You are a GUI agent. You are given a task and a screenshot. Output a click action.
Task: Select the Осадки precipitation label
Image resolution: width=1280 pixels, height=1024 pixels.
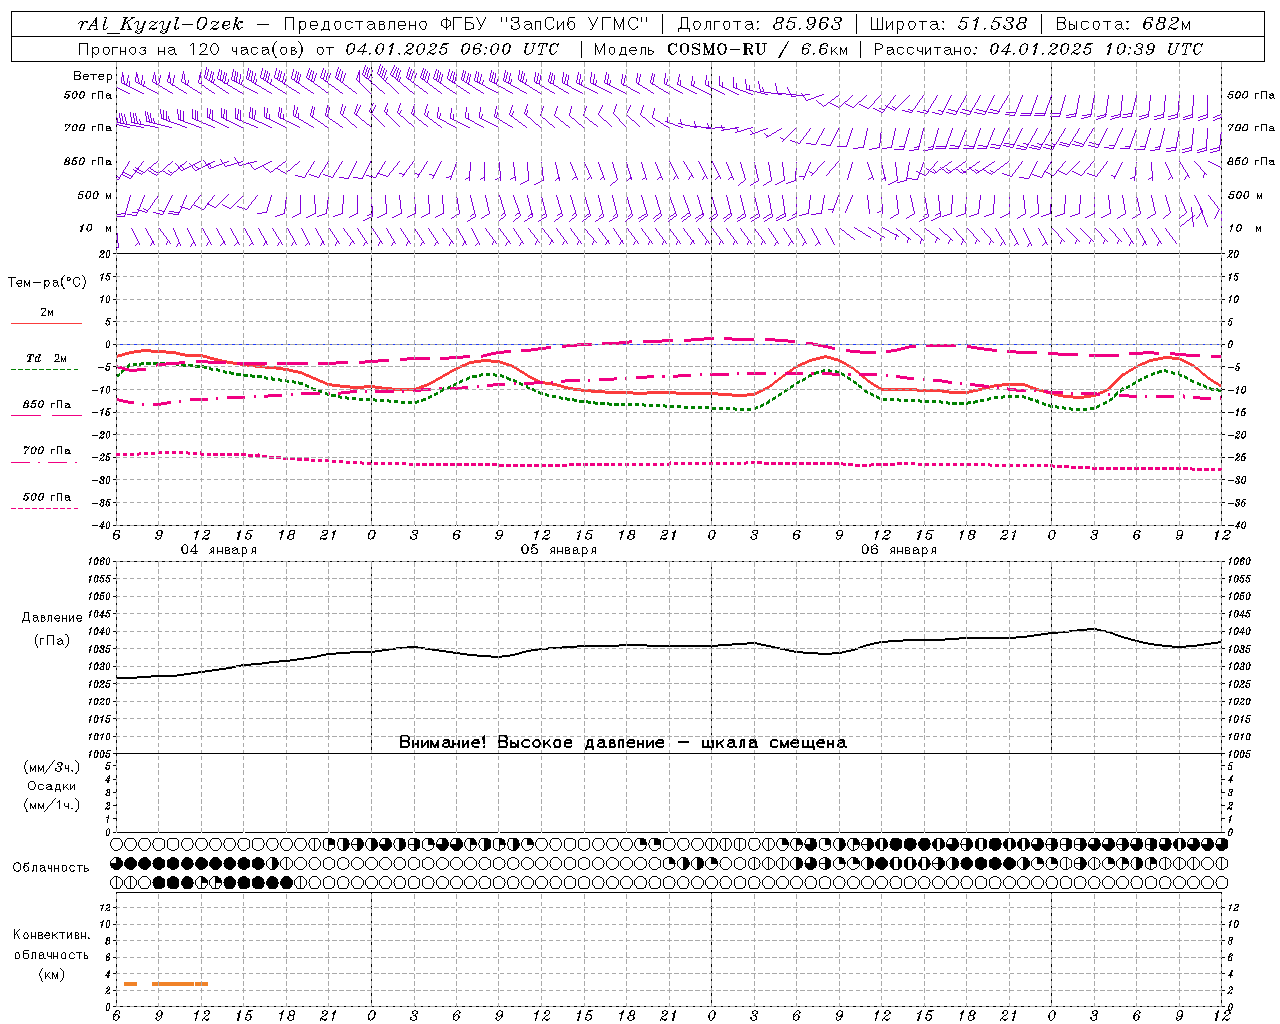click(52, 786)
